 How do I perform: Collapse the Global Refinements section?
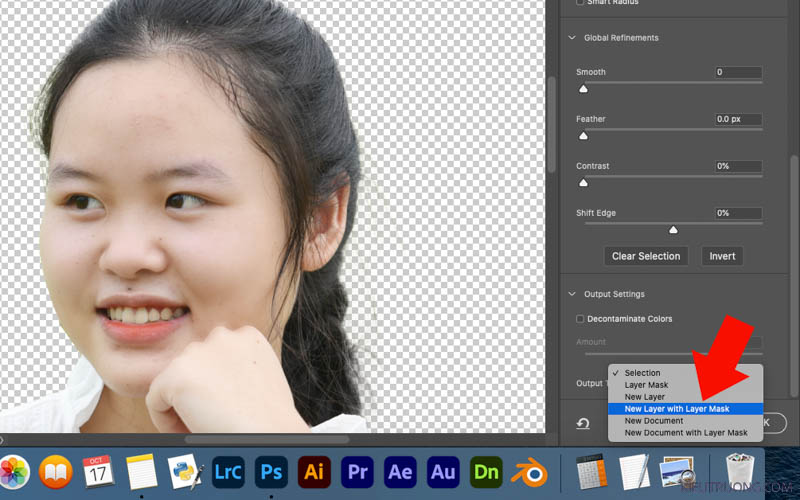[x=572, y=38]
